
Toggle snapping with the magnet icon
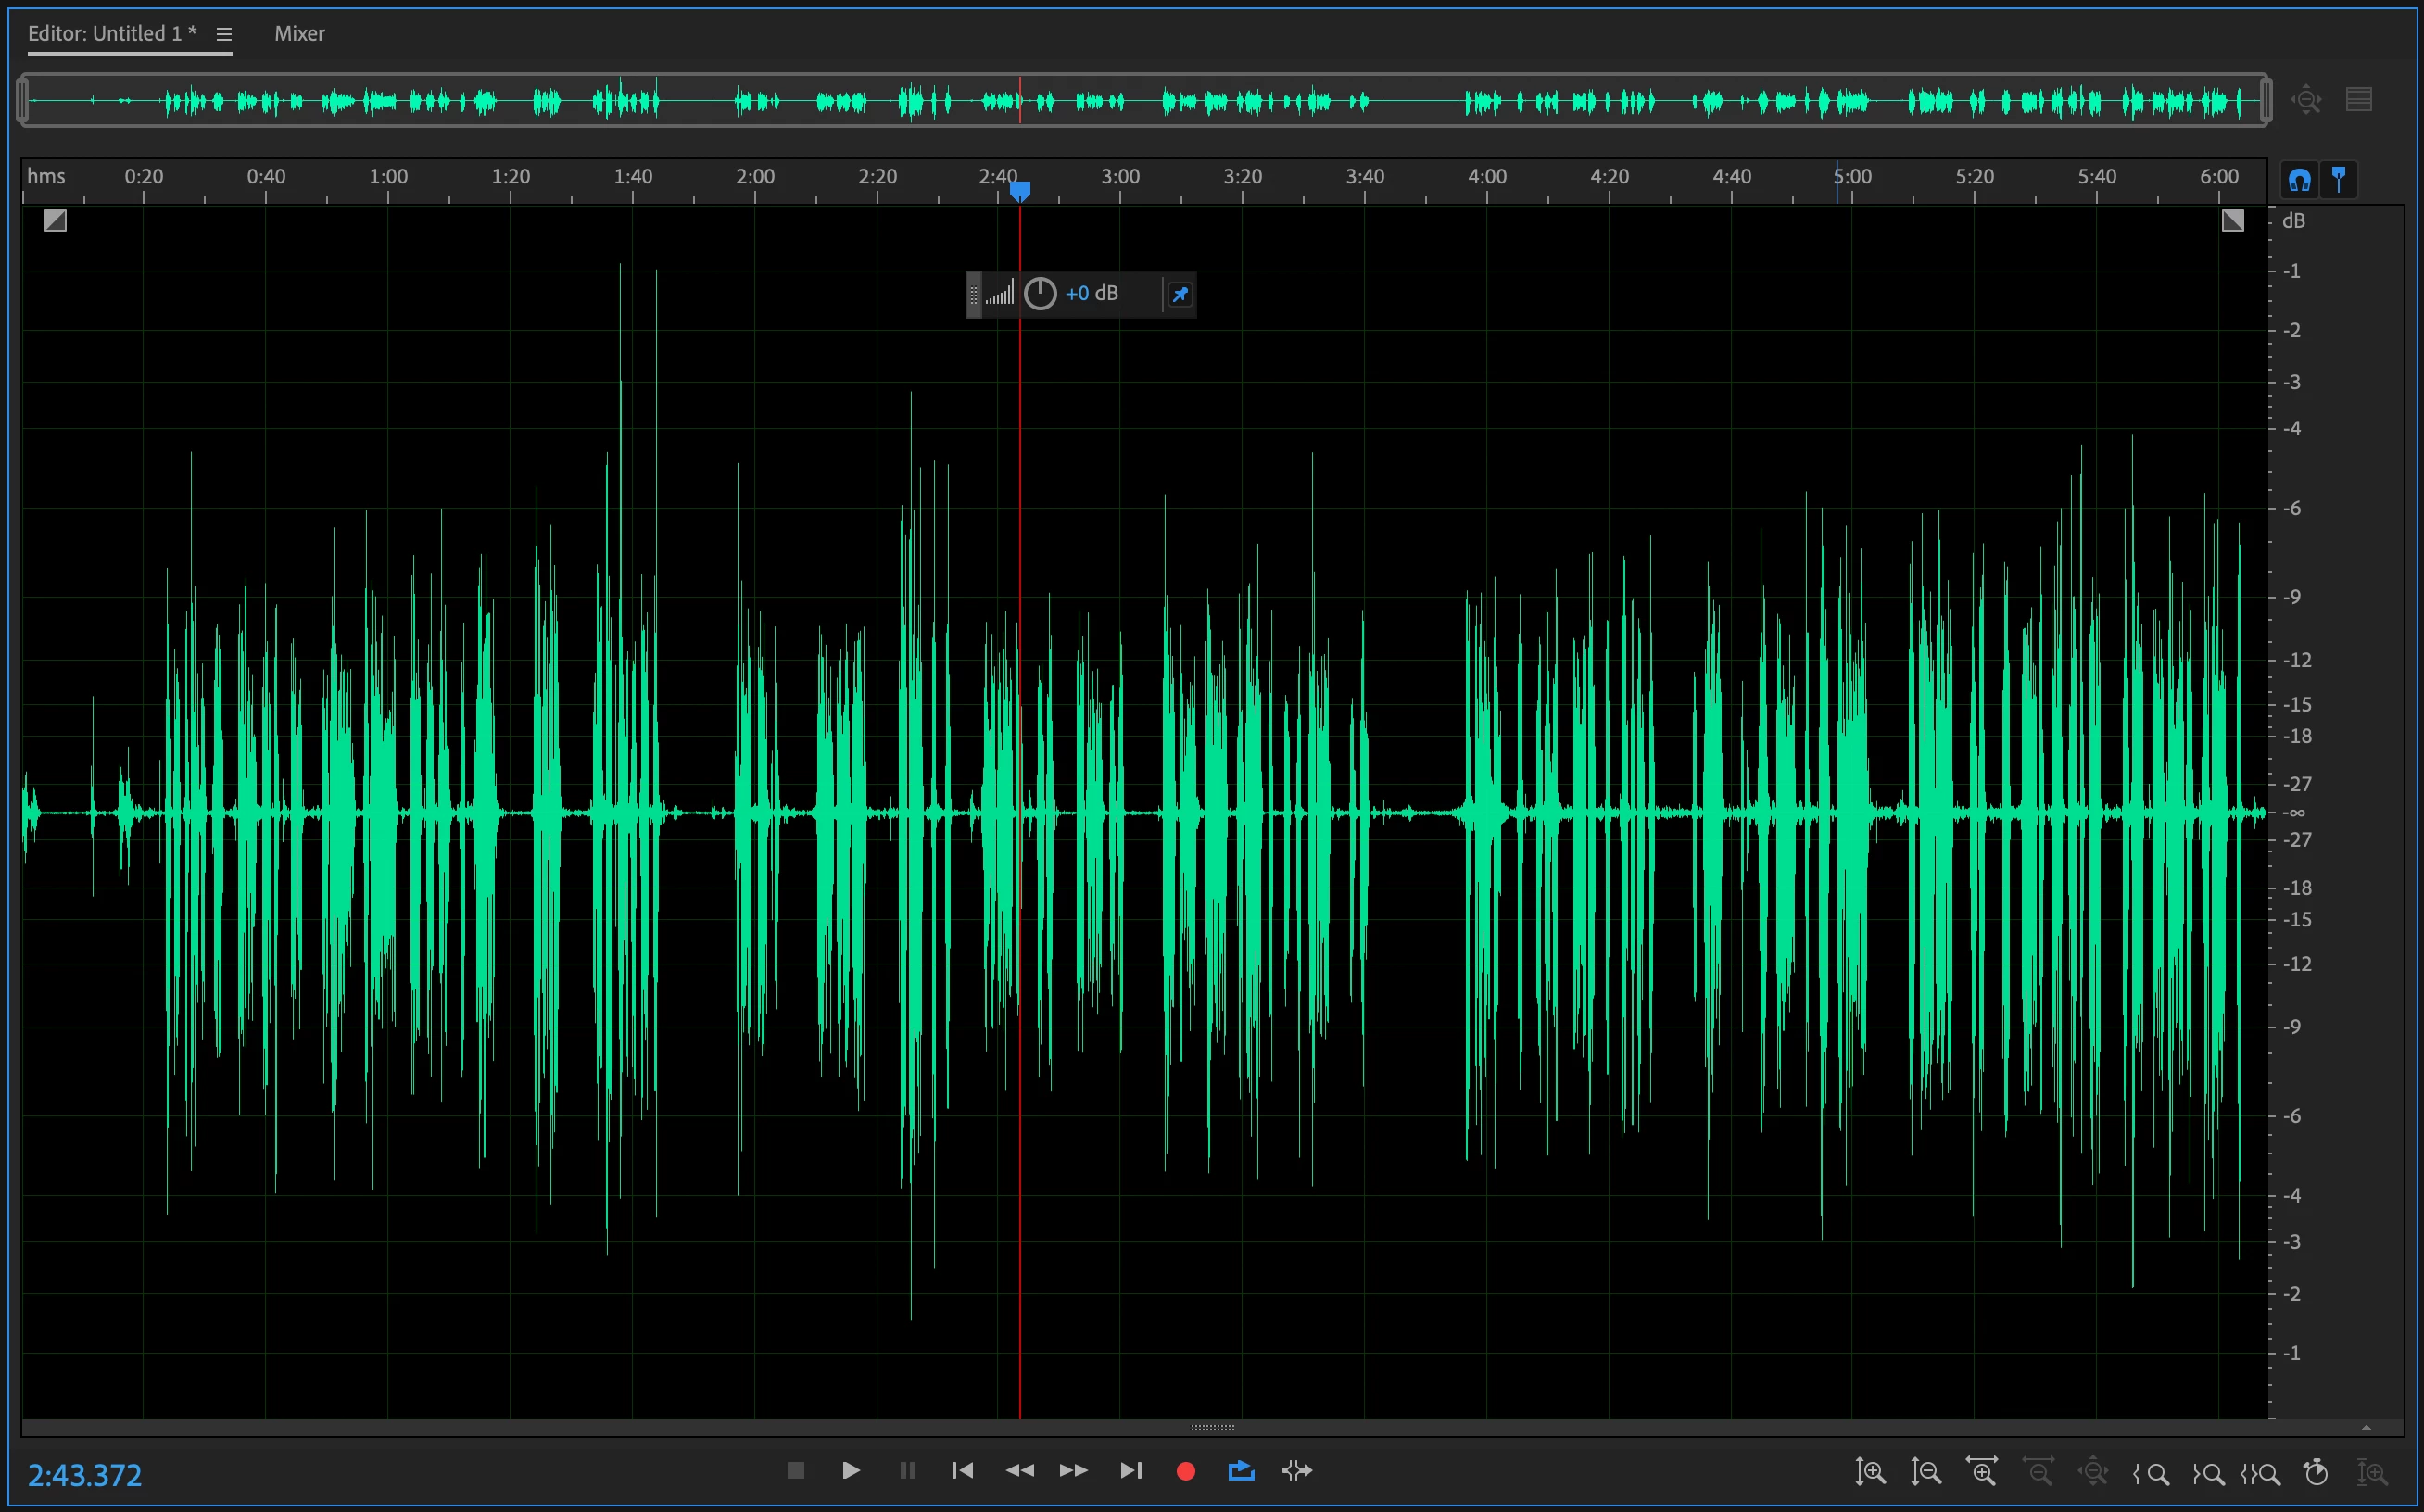point(2299,180)
